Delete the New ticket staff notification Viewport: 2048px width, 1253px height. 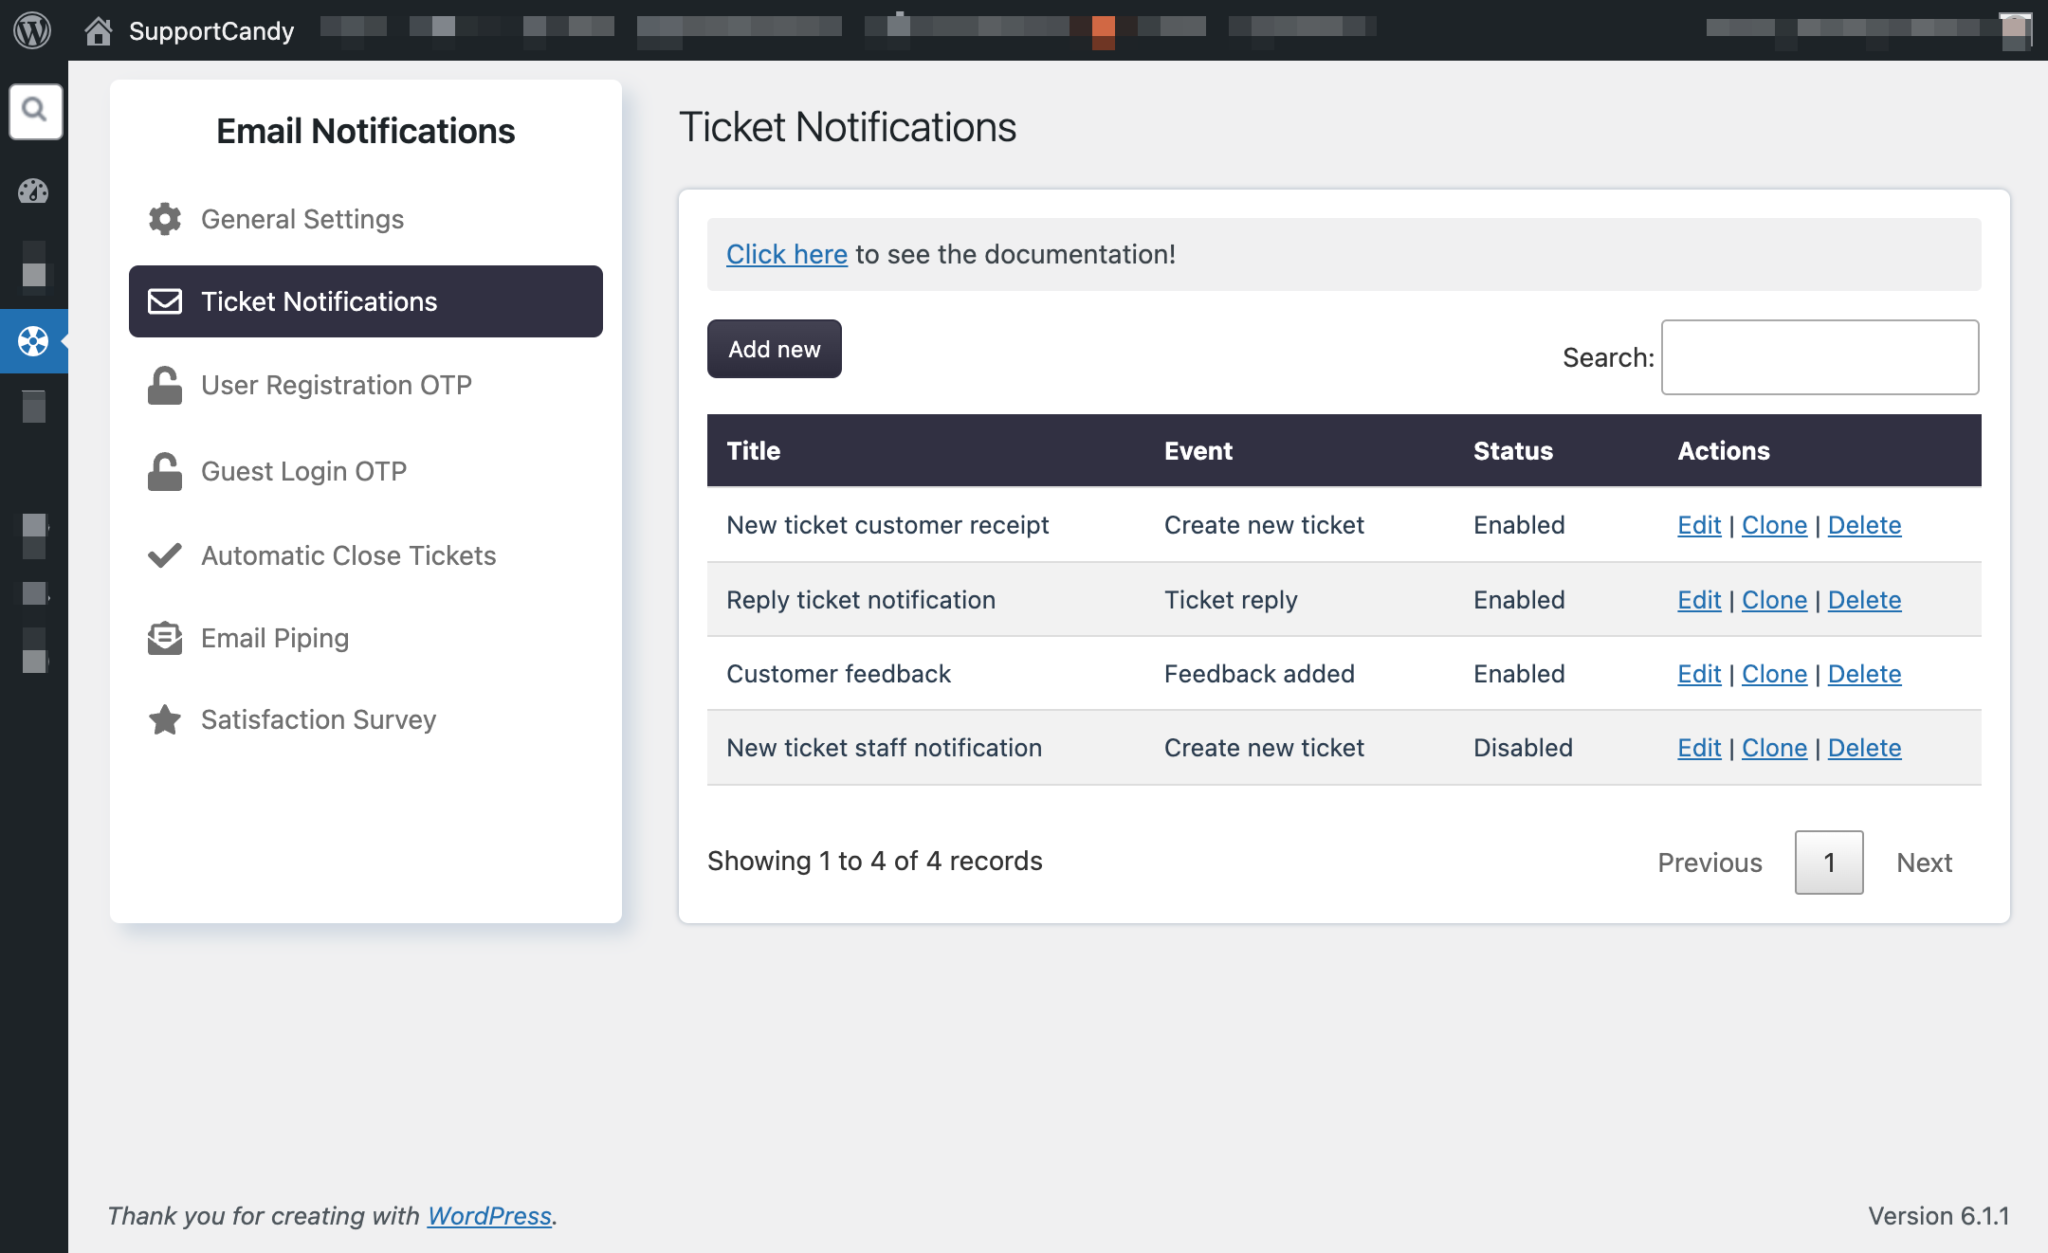tap(1864, 747)
